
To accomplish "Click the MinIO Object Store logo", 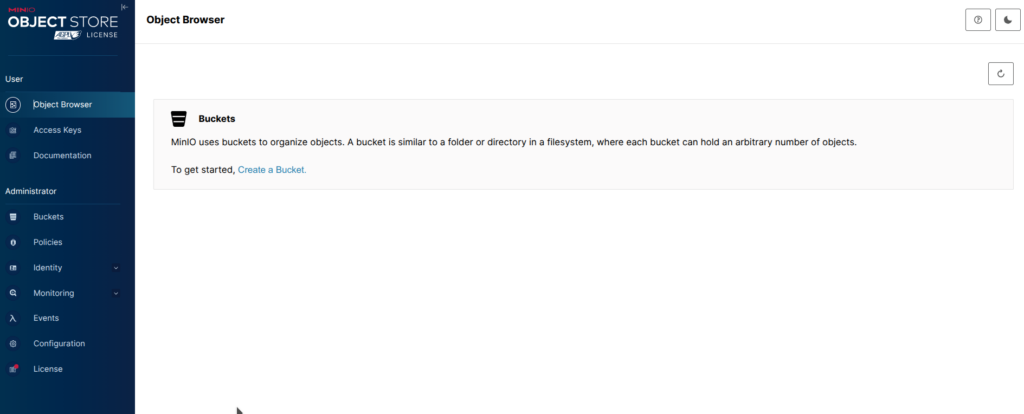I will [62, 21].
